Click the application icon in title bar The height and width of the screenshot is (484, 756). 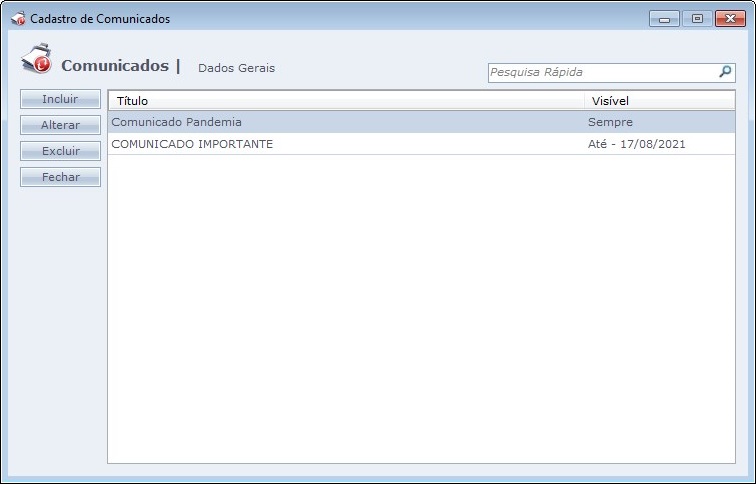[17, 19]
